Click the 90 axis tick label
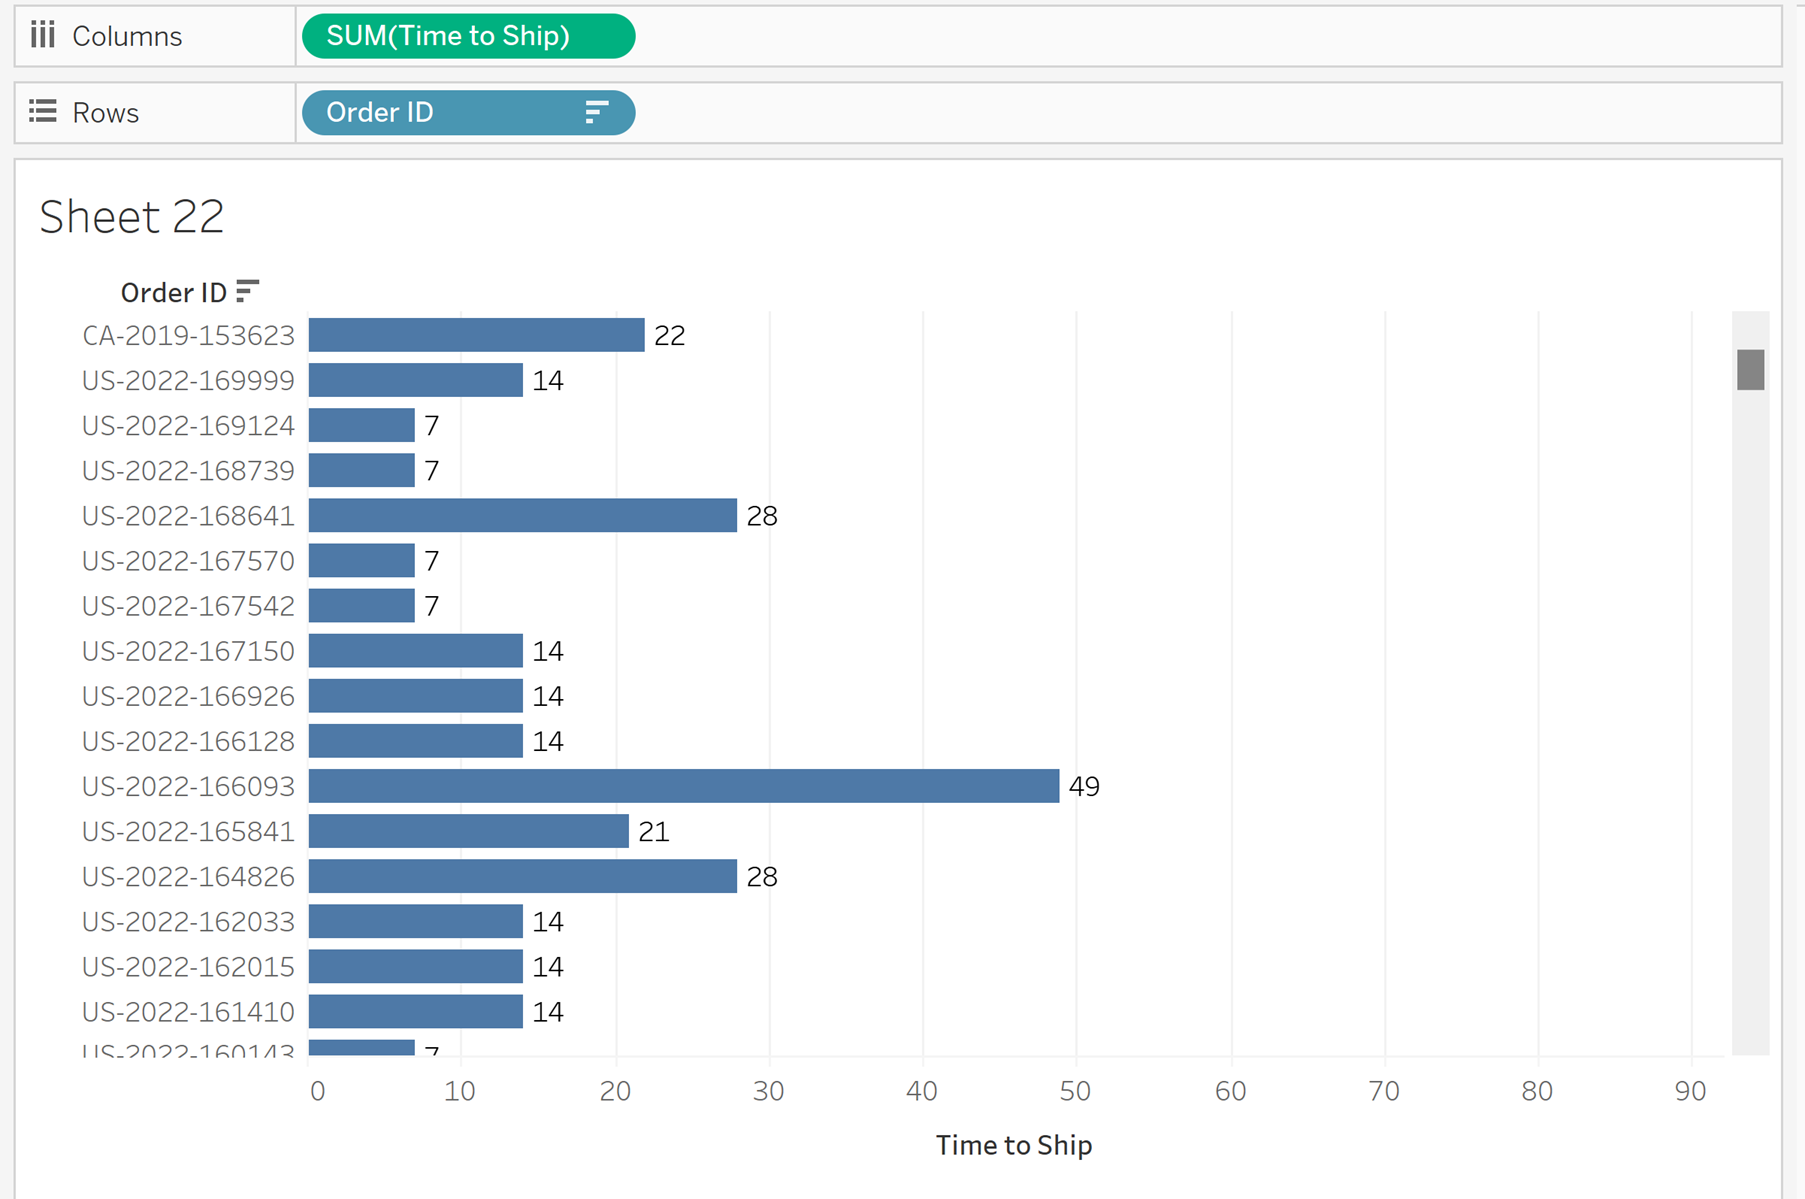This screenshot has width=1805, height=1199. [1691, 1091]
